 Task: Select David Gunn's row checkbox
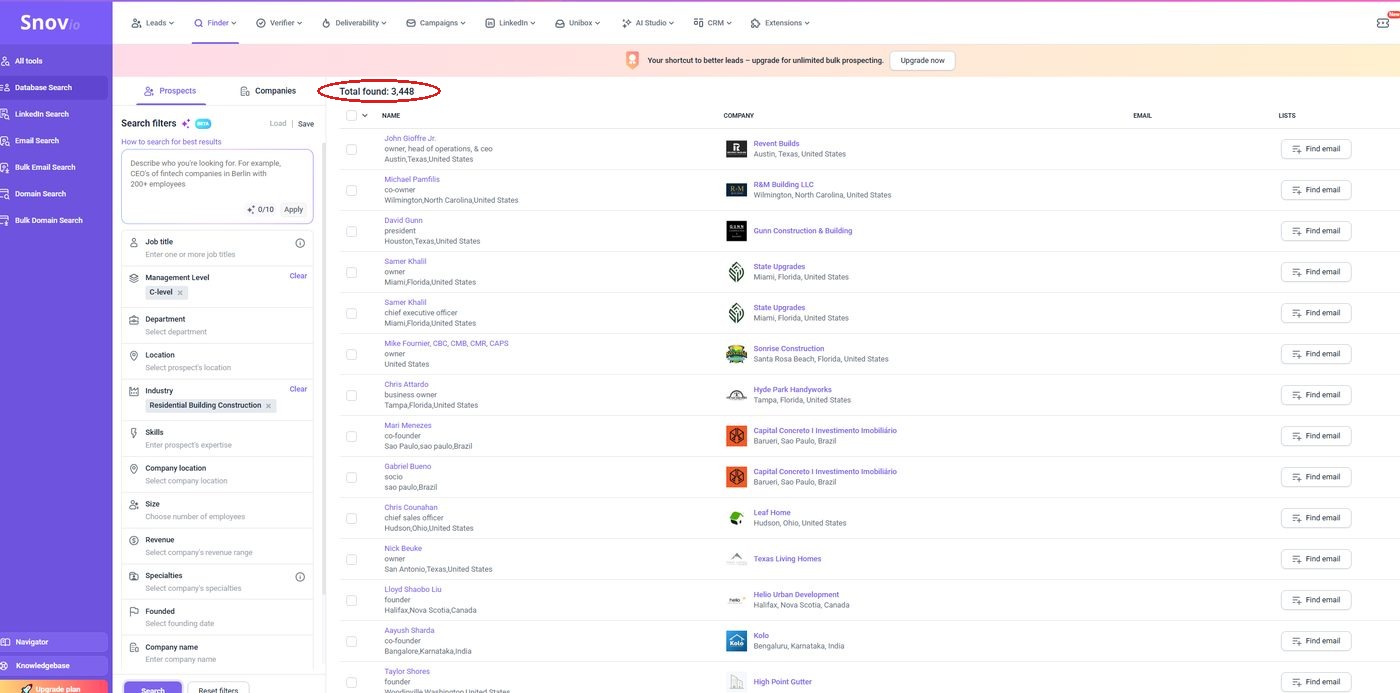pyautogui.click(x=351, y=231)
